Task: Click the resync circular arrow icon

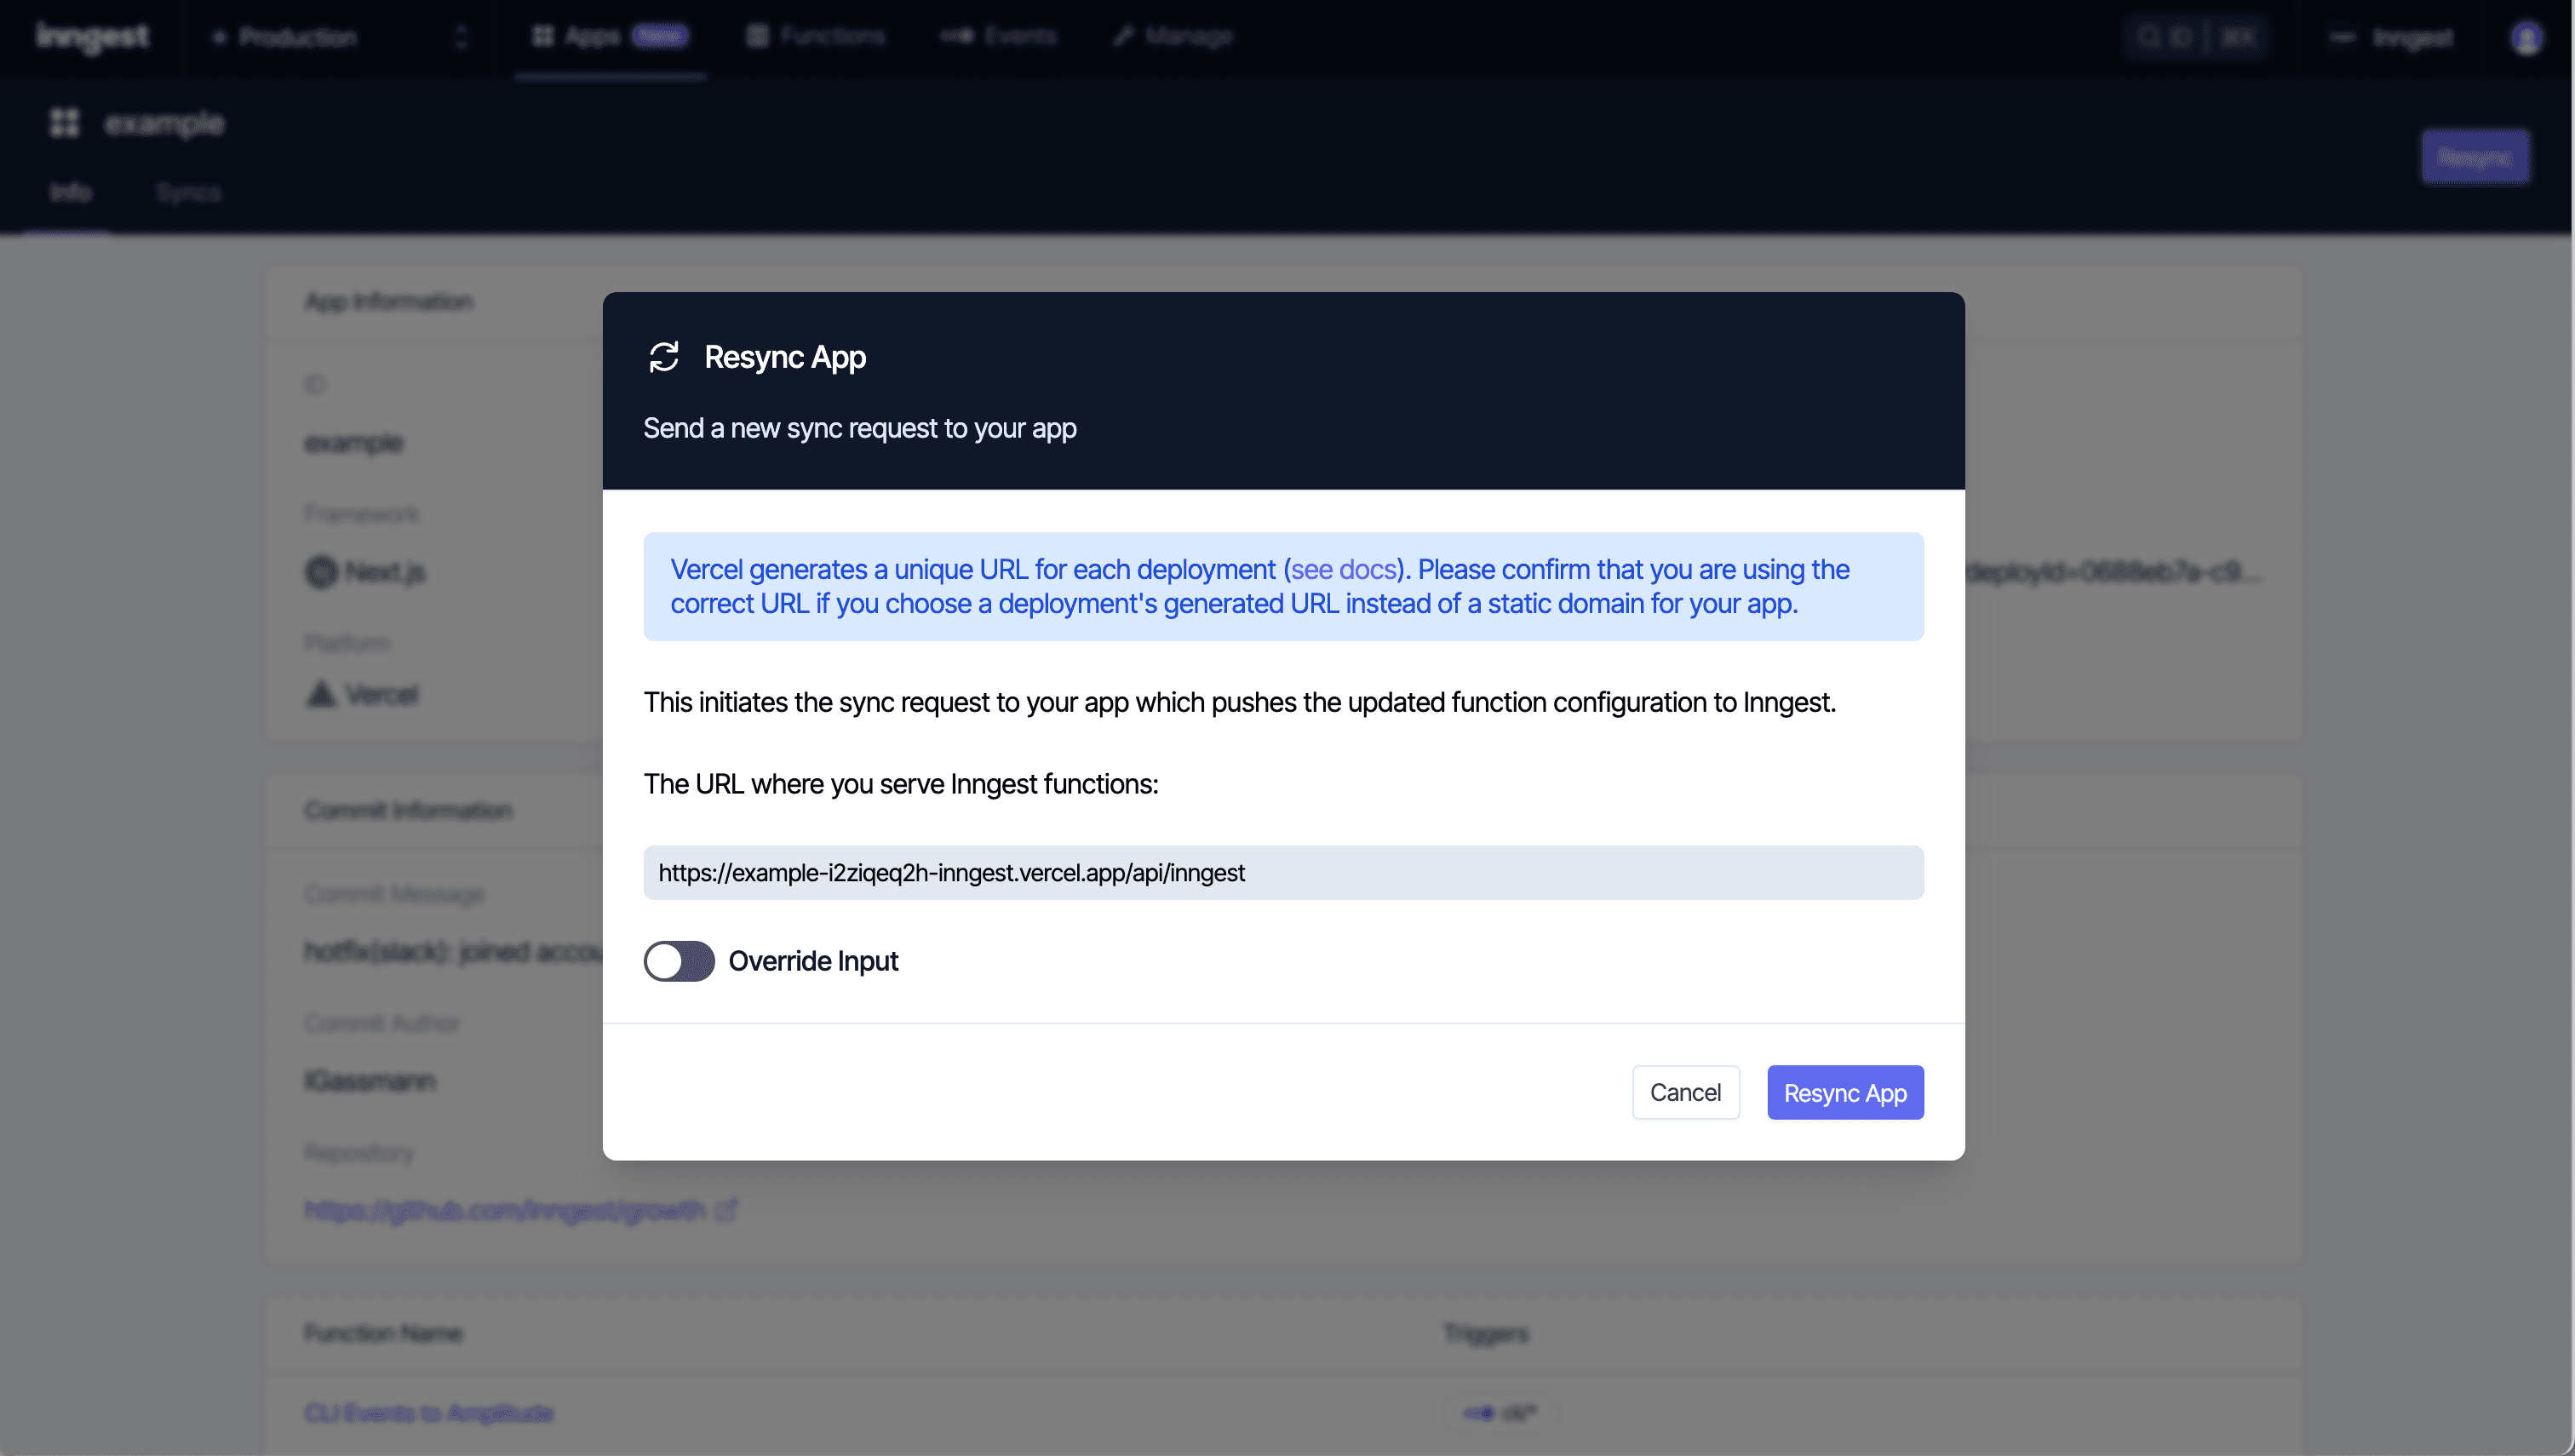Action: (663, 356)
